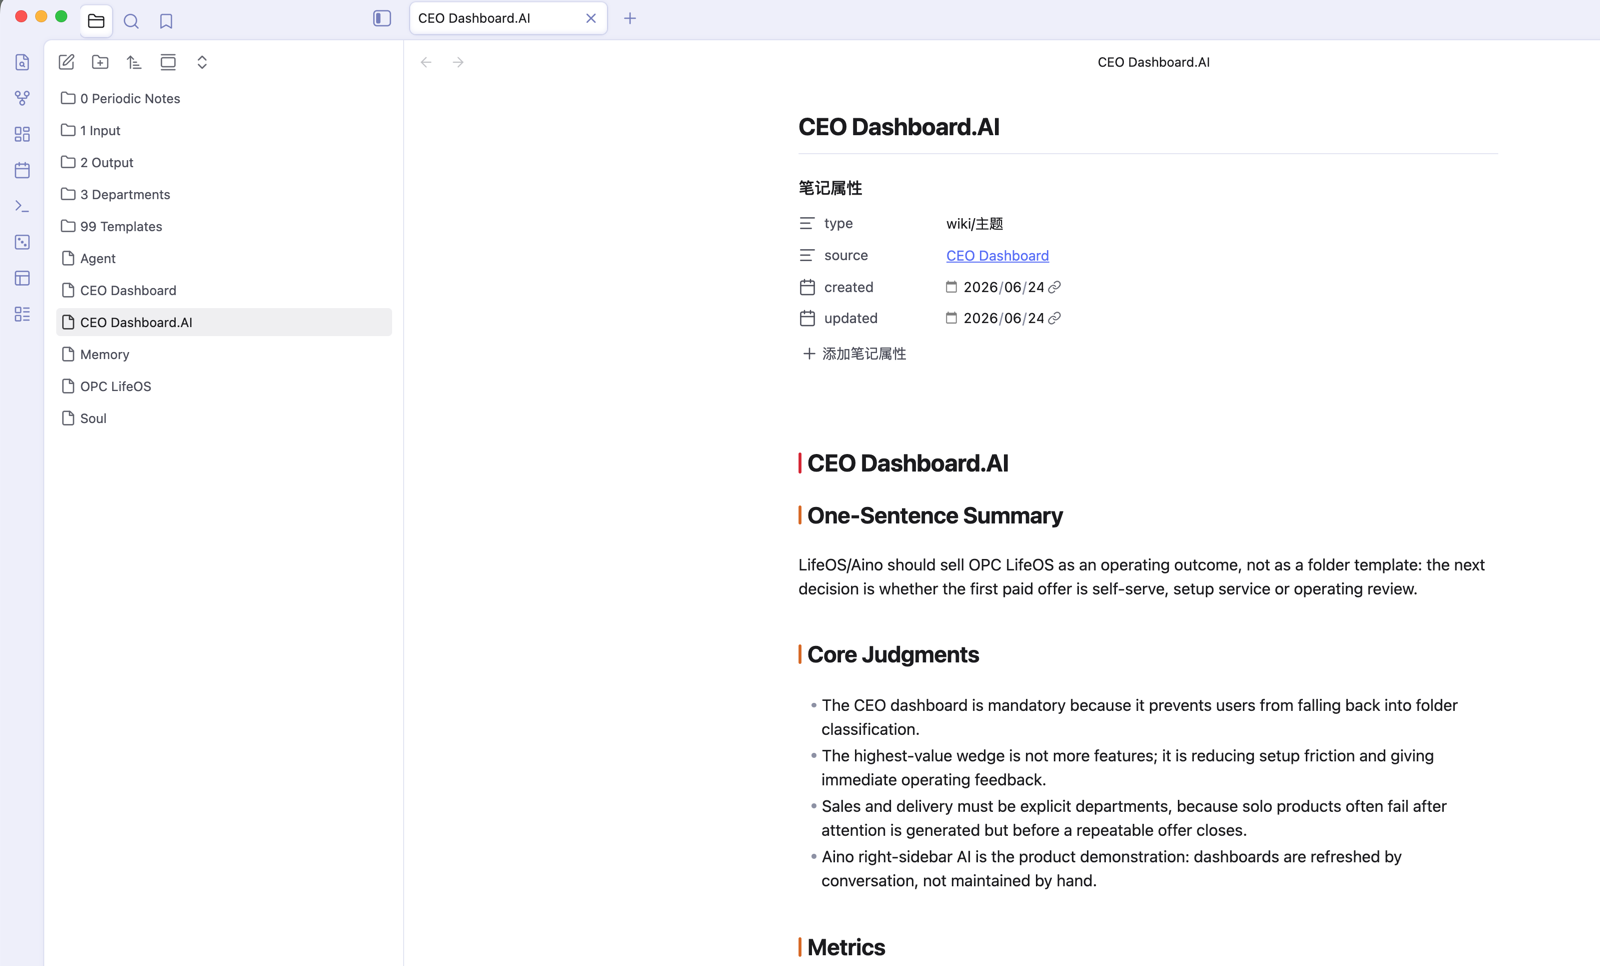
Task: Close the CEO Dashboard.AI tab
Action: point(591,18)
